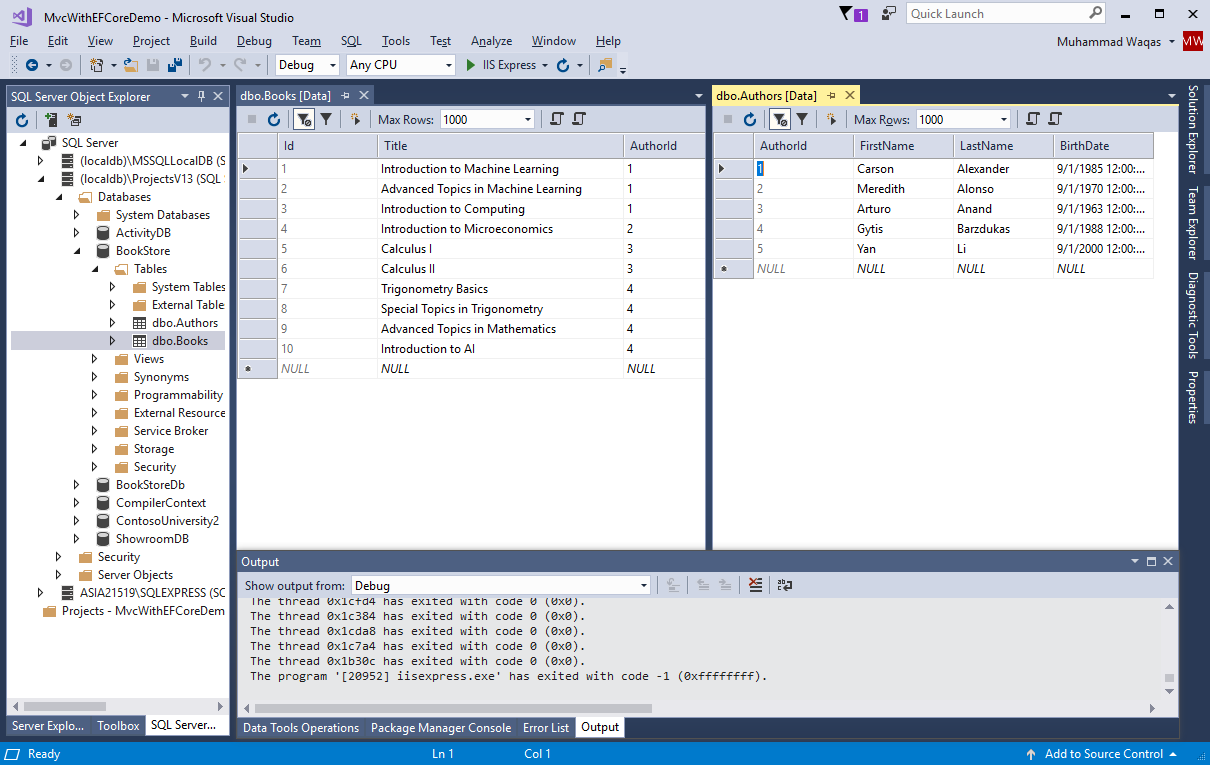The height and width of the screenshot is (765, 1210).
Task: Switch to the Toolbox panel tab
Action: (118, 726)
